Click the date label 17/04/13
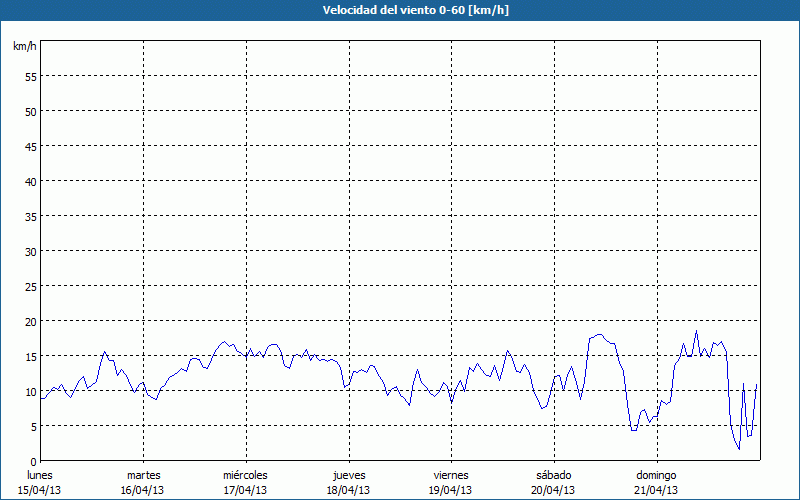The image size is (800, 500). click(x=245, y=490)
